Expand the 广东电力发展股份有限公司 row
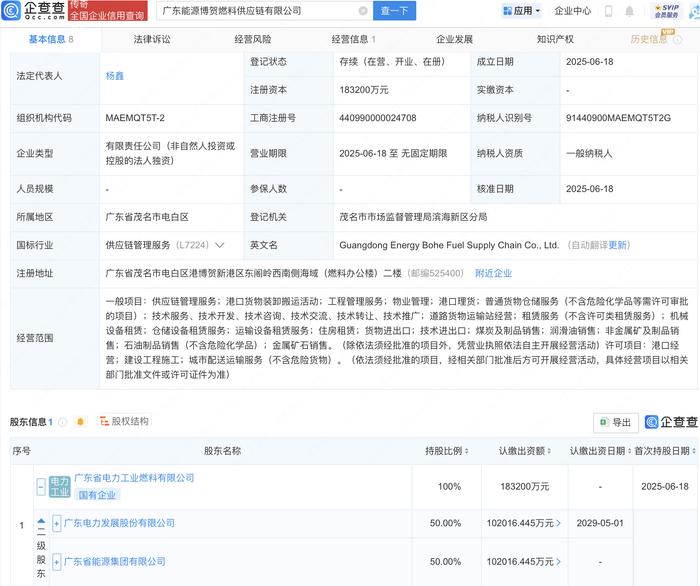 click(56, 523)
